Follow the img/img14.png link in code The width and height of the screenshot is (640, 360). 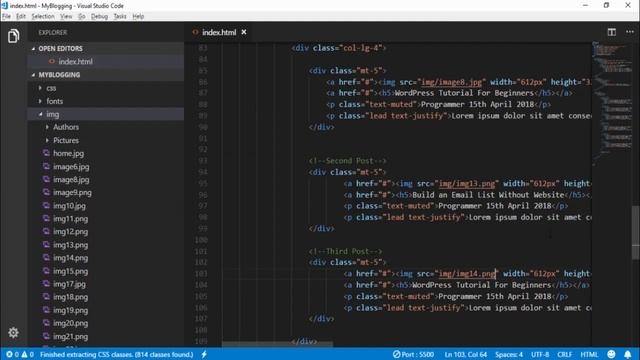[x=467, y=274]
